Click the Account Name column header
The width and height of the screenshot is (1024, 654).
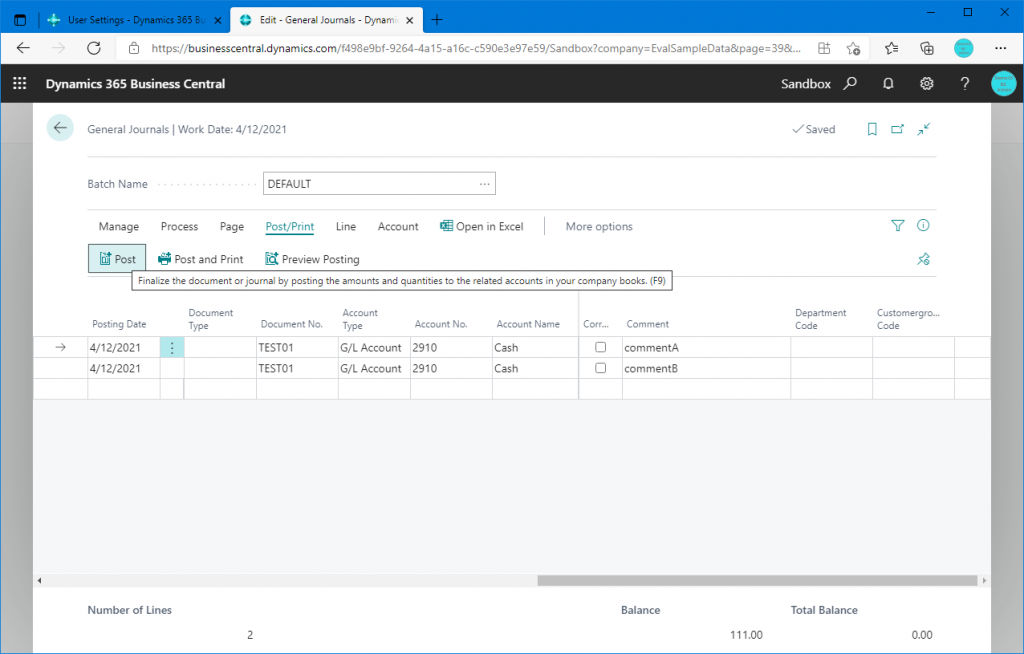click(528, 324)
